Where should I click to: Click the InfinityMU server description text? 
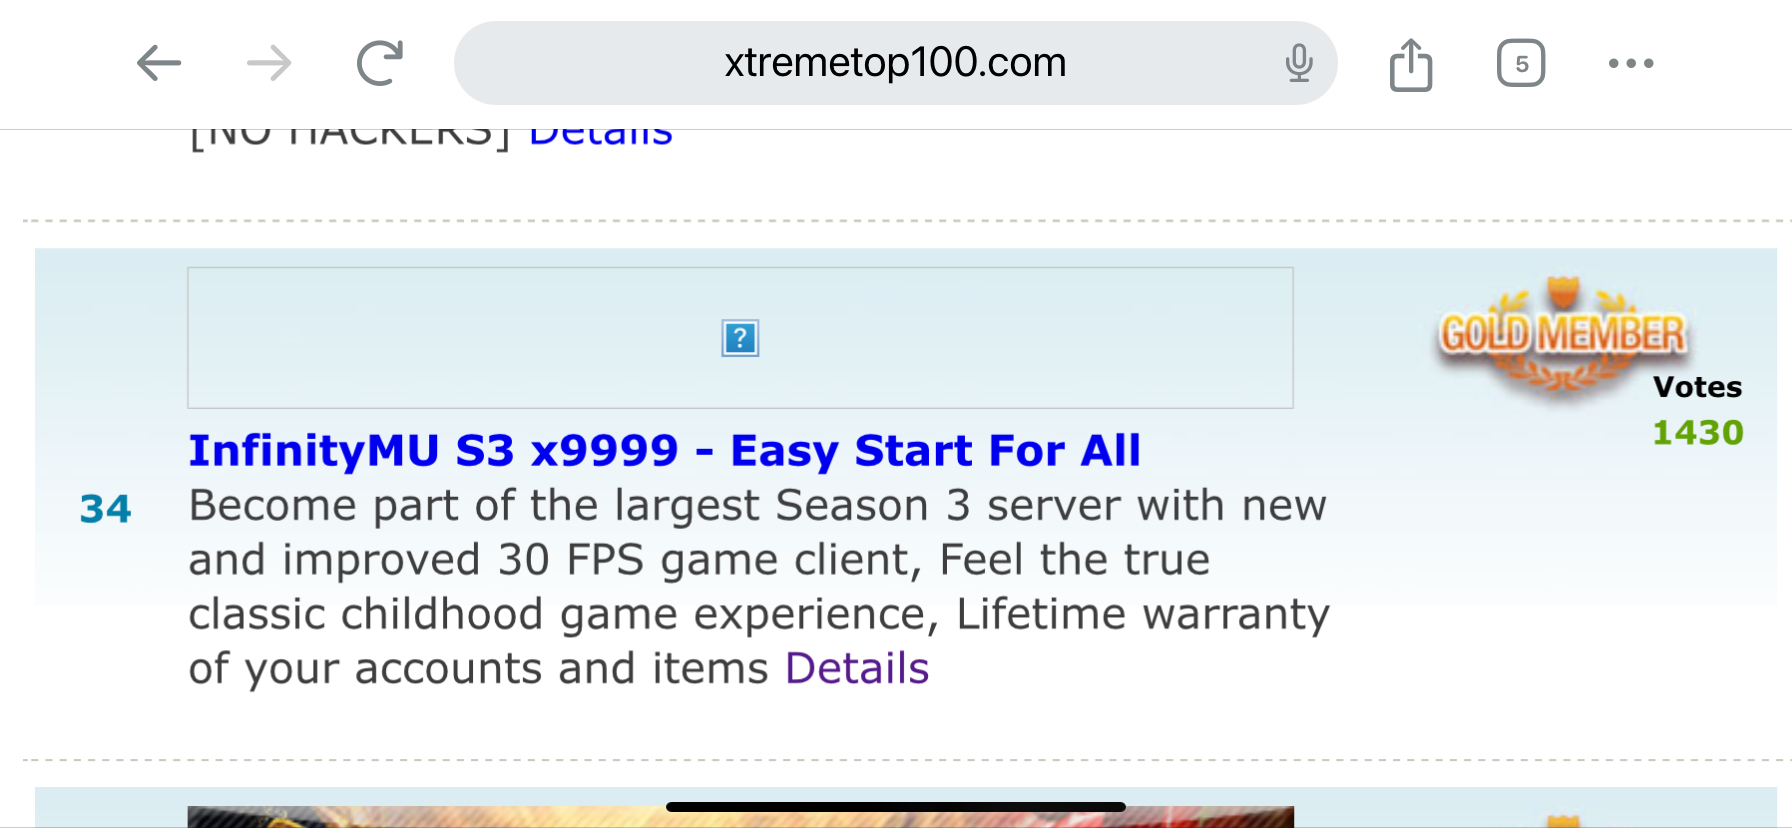(758, 587)
